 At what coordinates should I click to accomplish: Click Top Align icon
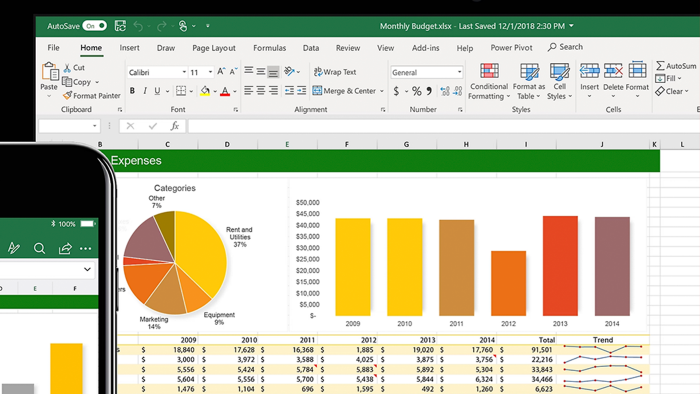(248, 71)
